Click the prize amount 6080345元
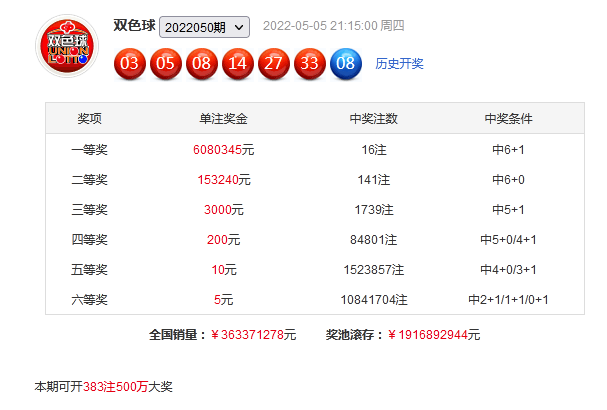607x410 pixels. pyautogui.click(x=223, y=149)
